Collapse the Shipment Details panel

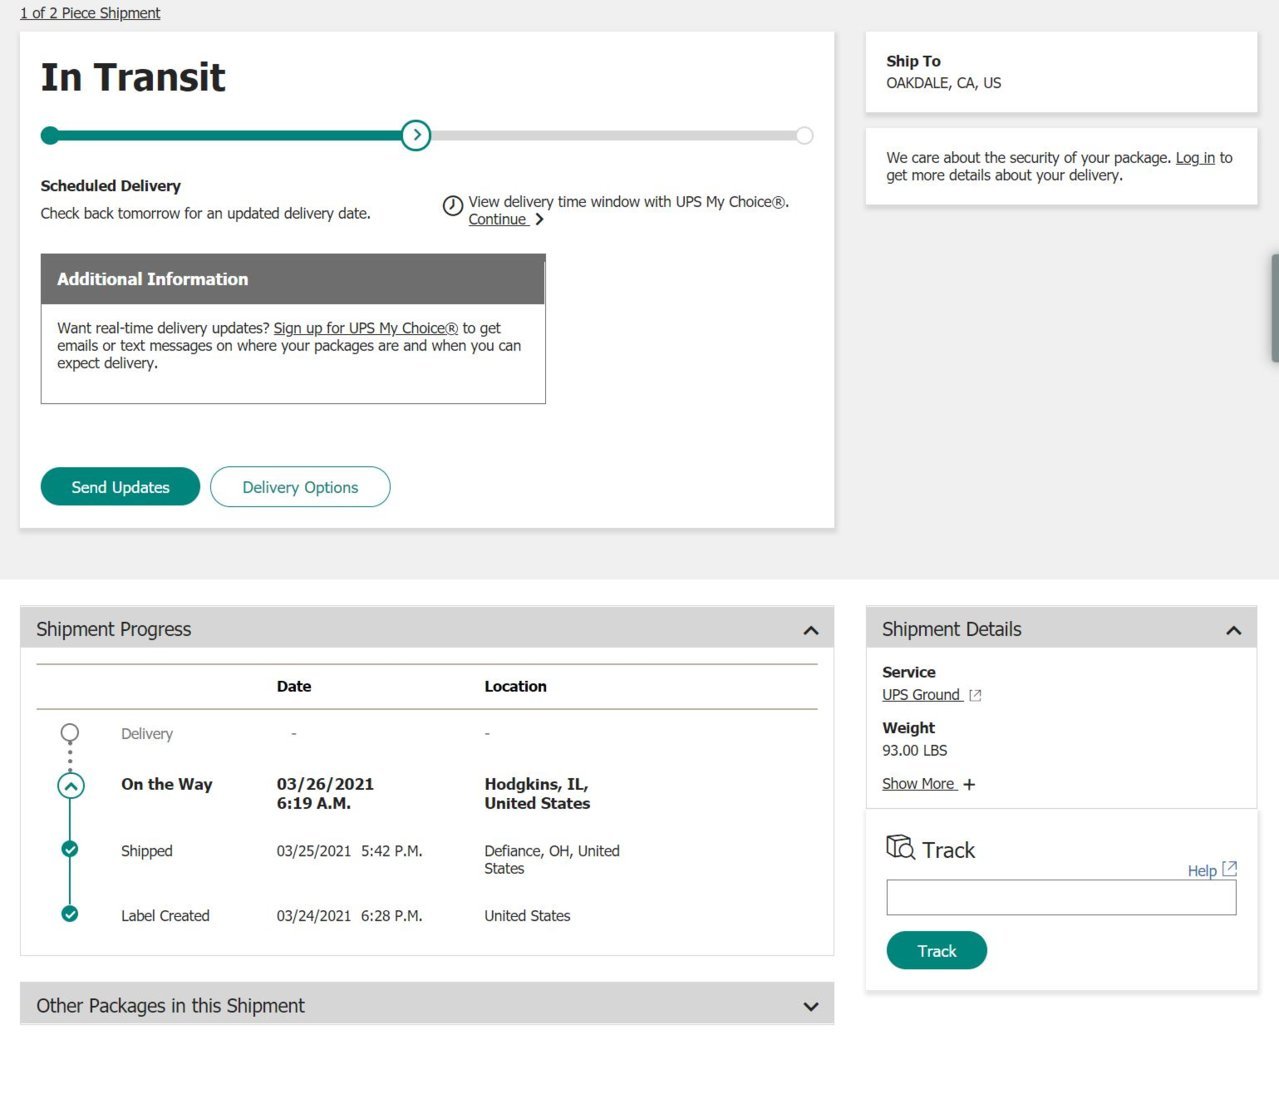pos(1234,630)
